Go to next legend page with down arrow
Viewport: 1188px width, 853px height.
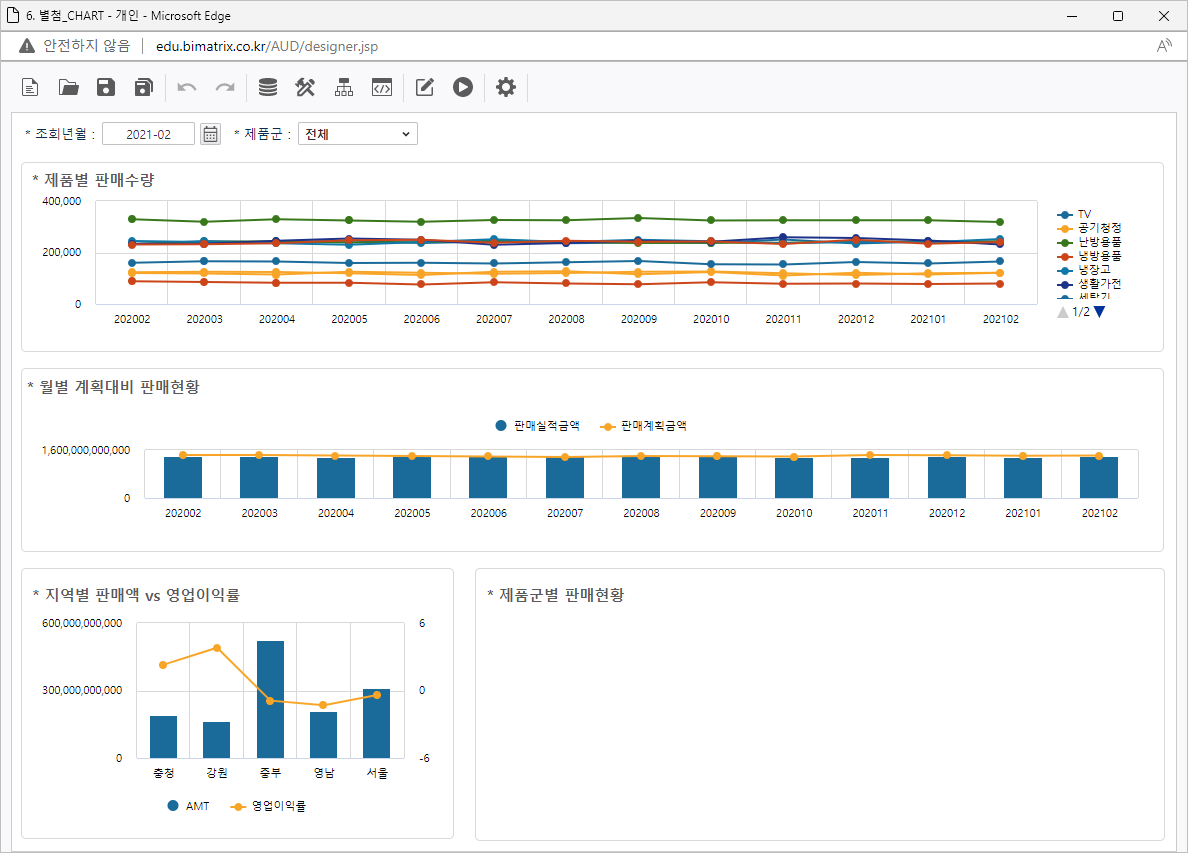(x=1100, y=312)
